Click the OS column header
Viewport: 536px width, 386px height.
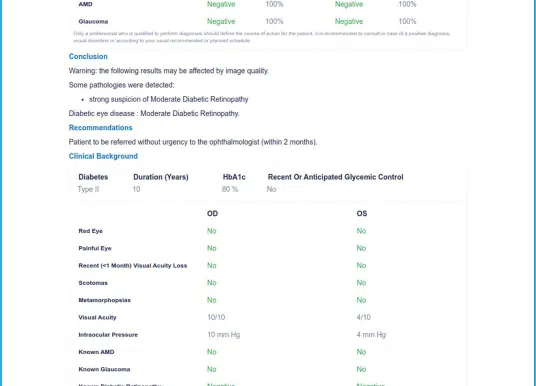pos(362,214)
